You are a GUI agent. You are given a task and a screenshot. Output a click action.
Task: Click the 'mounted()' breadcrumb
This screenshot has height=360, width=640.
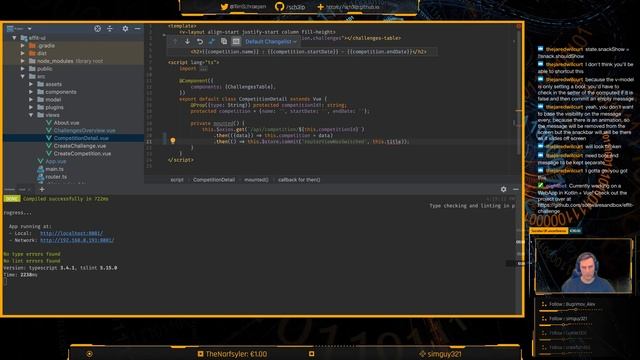click(x=256, y=180)
